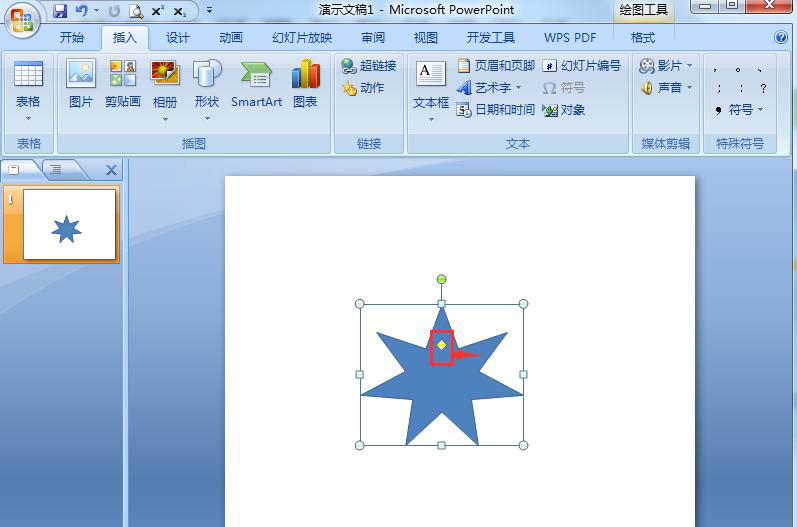The width and height of the screenshot is (797, 527).
Task: Click the Redo icon in quick access
Action: (114, 11)
